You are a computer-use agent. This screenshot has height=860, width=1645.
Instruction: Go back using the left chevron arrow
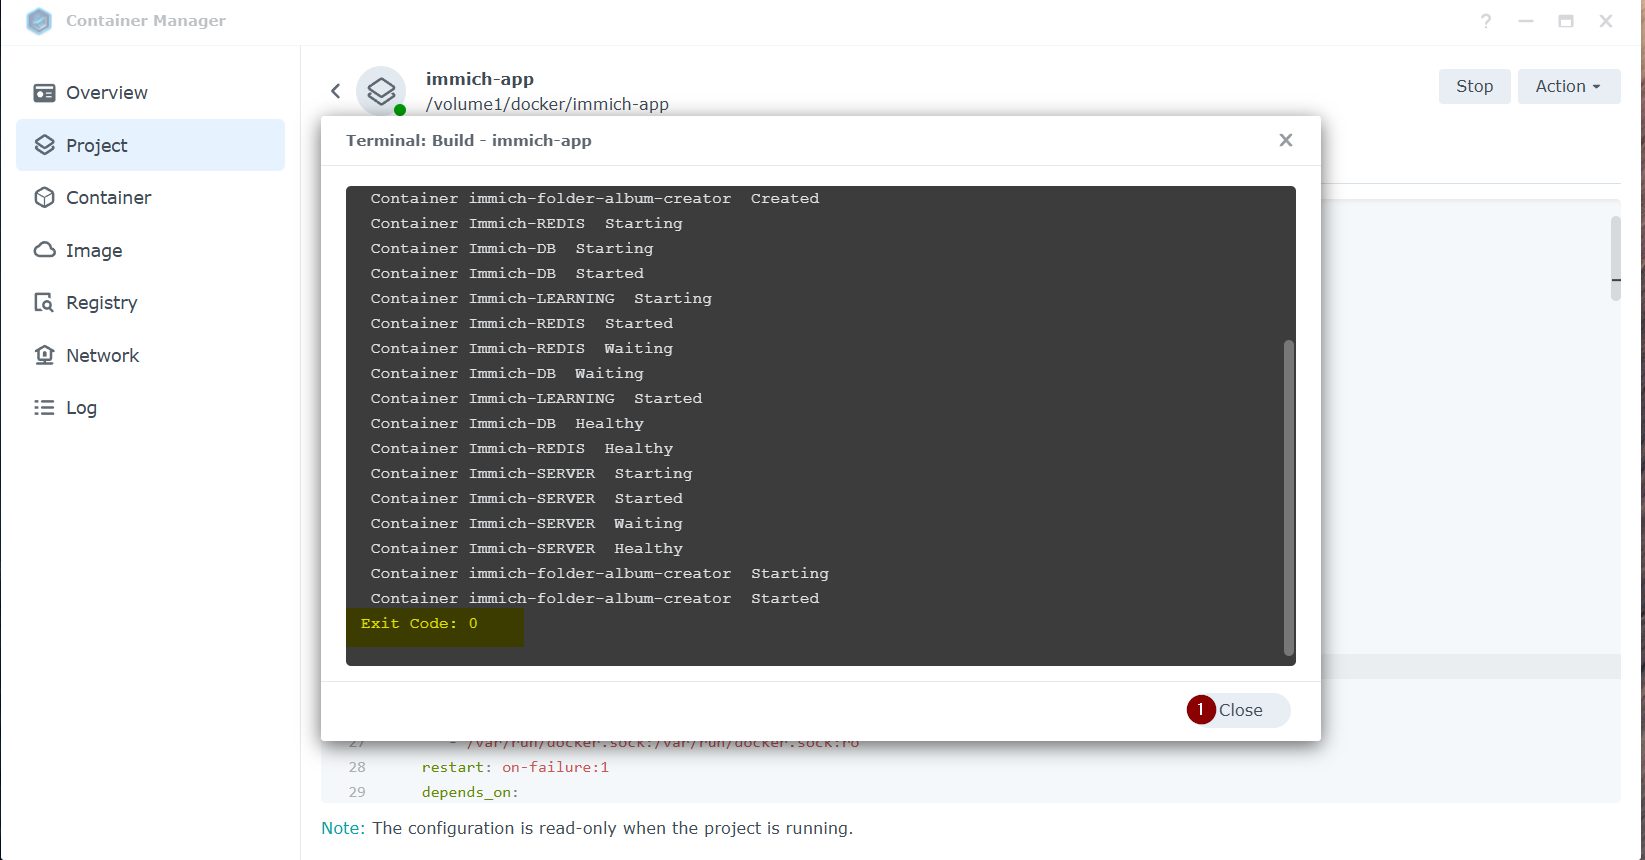point(336,91)
